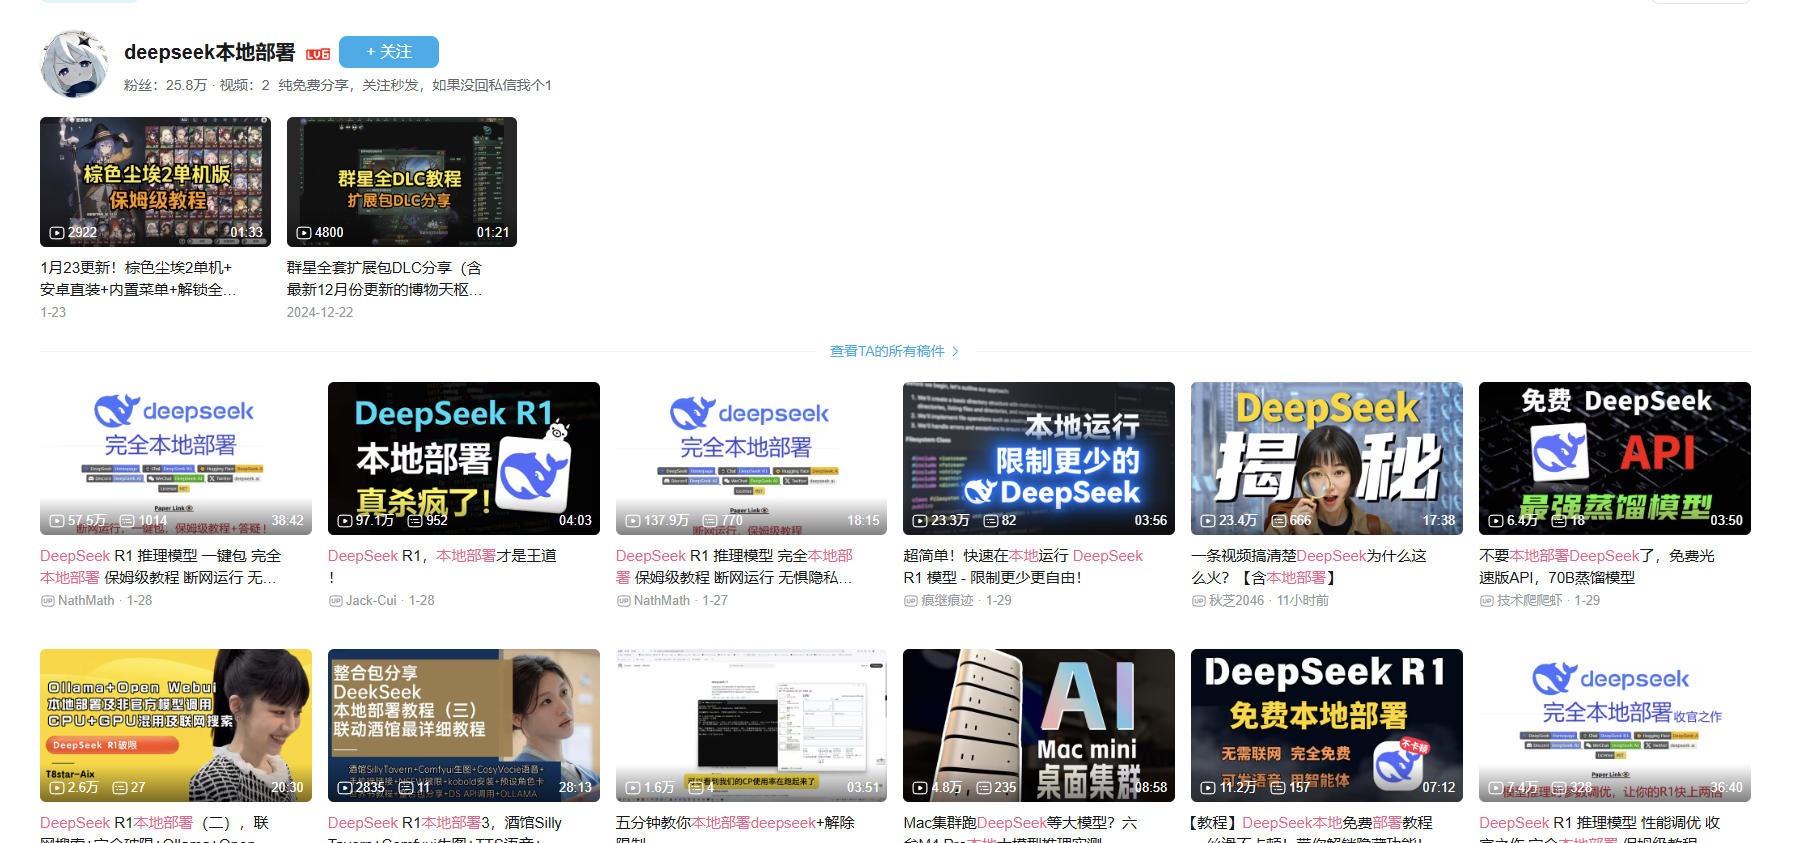Visit uploader Jack-Cui's page
Image resolution: width=1814 pixels, height=843 pixels.
click(371, 601)
